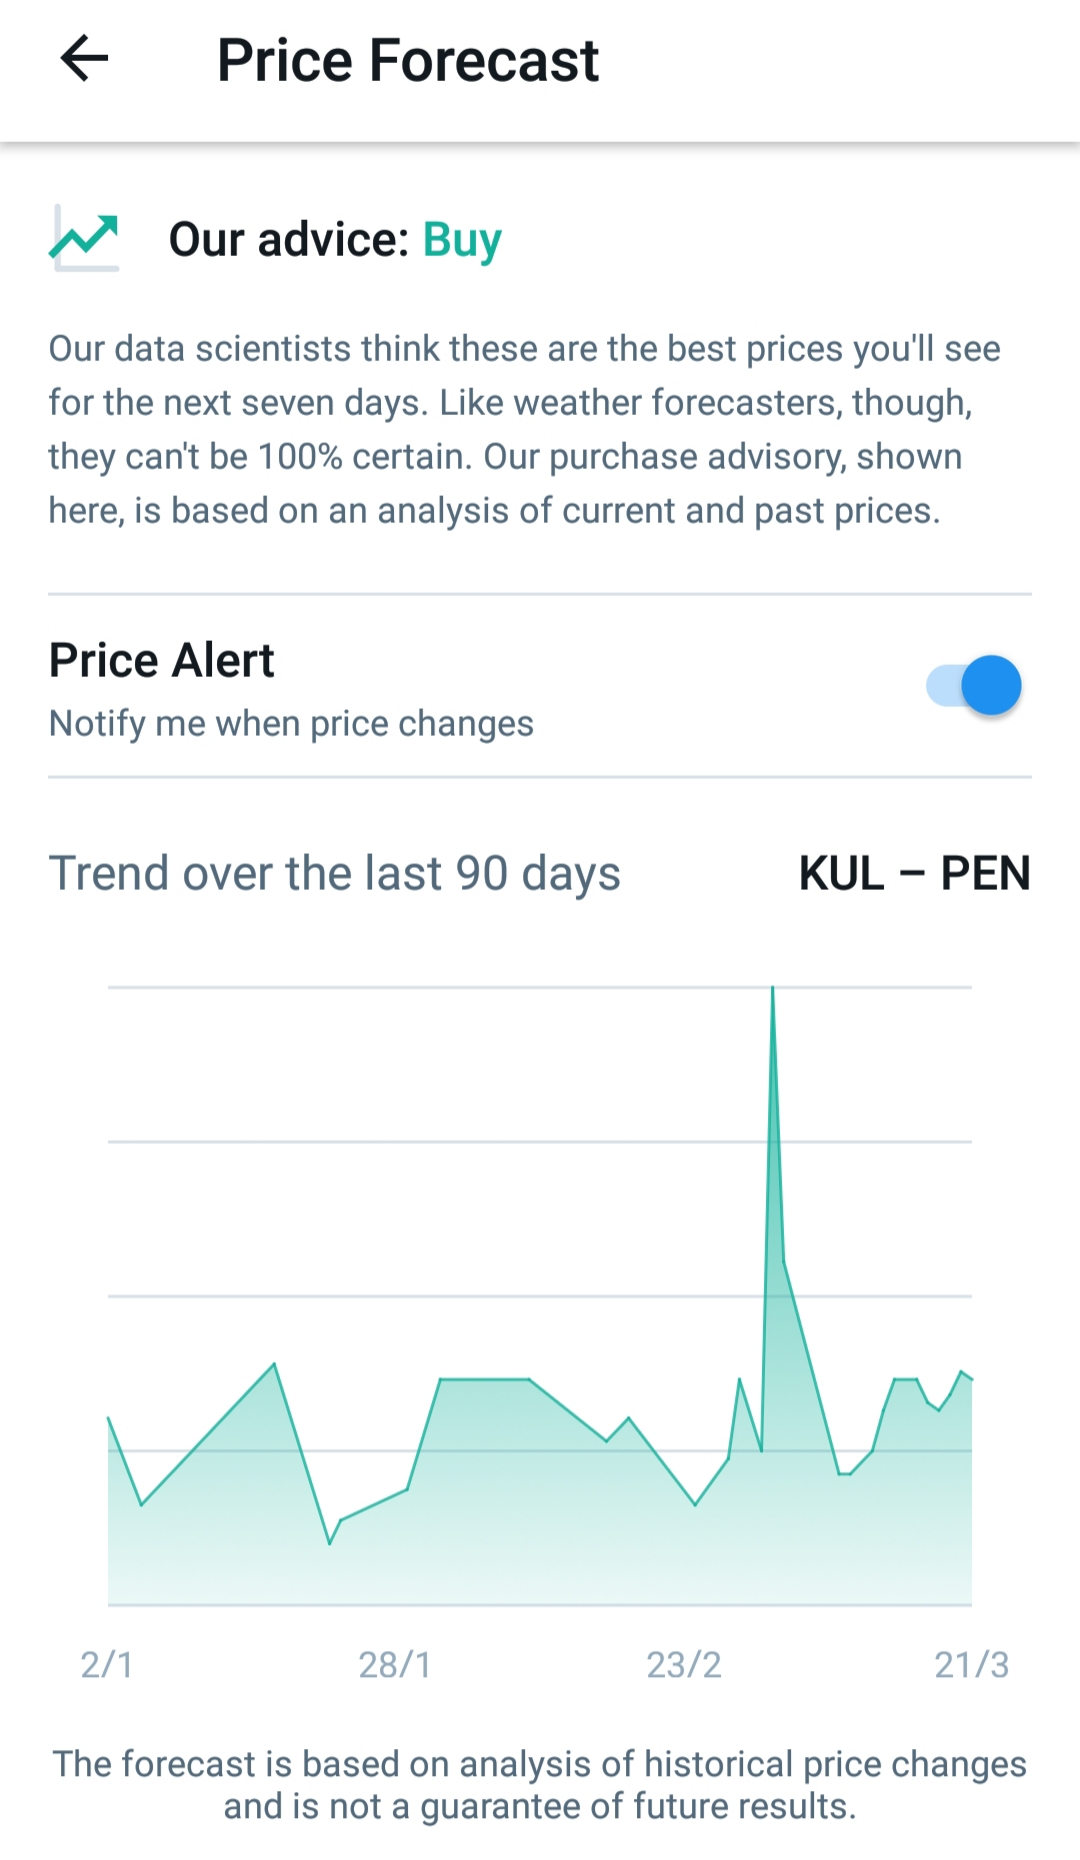Tap the back arrow icon
The image size is (1080, 1860).
pos(84,58)
